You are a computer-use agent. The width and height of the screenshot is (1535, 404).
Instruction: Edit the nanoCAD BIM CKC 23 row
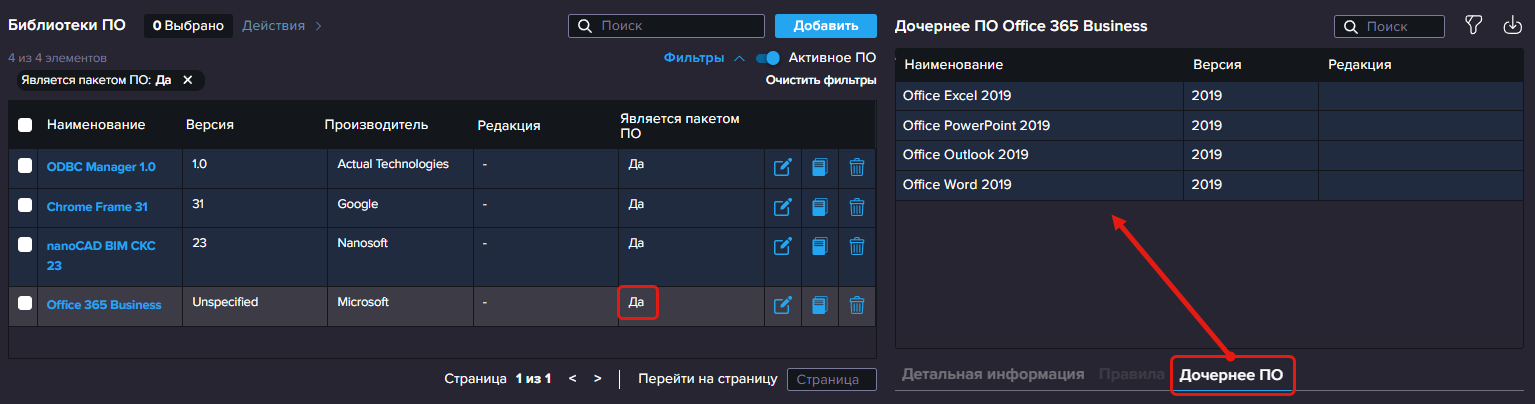pos(783,246)
